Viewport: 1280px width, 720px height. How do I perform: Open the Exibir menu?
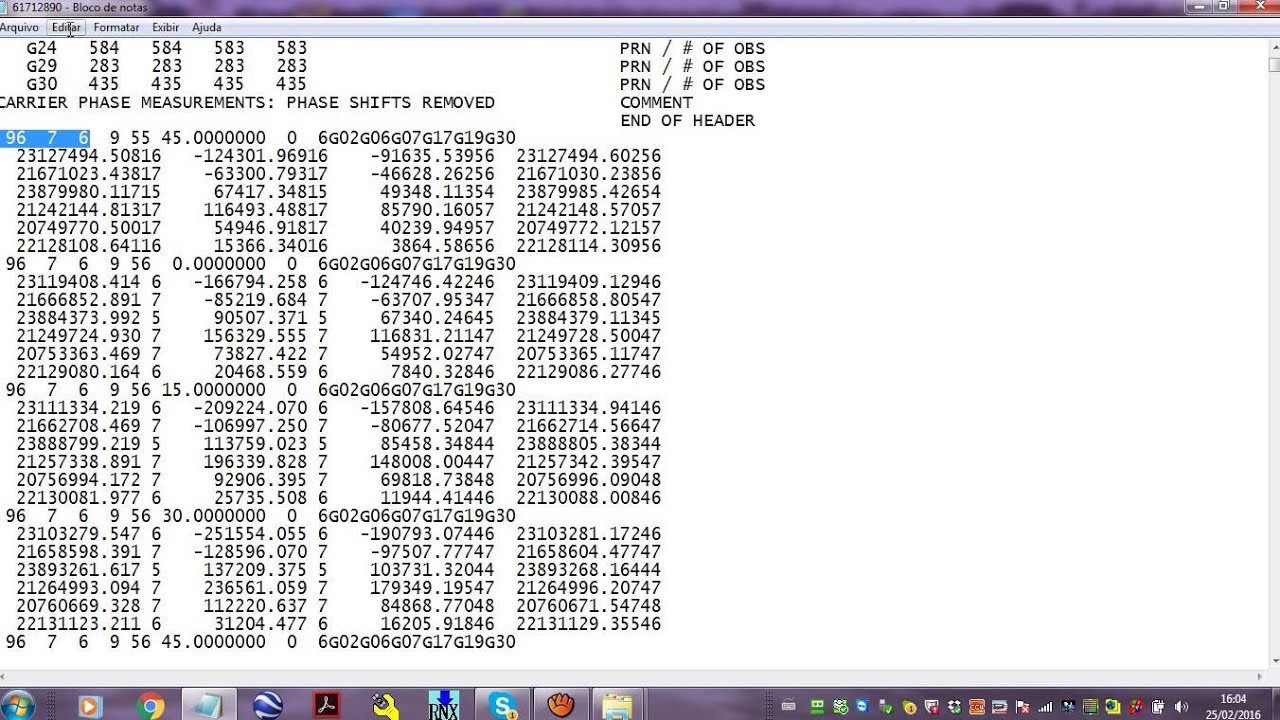[166, 27]
